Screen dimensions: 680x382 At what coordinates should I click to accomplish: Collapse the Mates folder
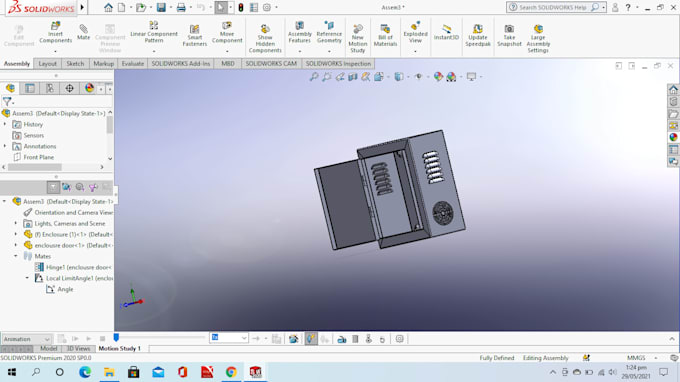point(16,256)
